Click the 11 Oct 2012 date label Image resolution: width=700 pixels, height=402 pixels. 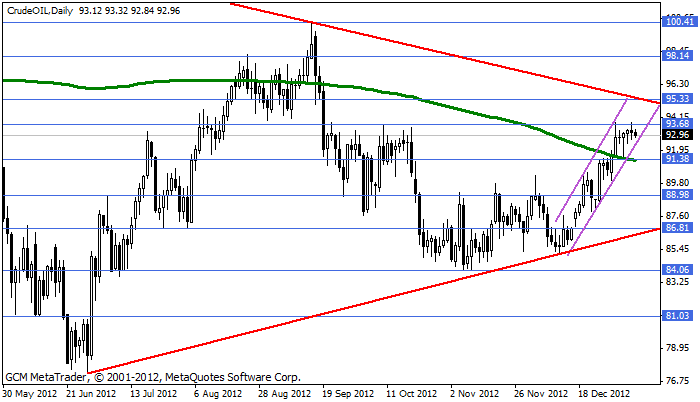[412, 394]
